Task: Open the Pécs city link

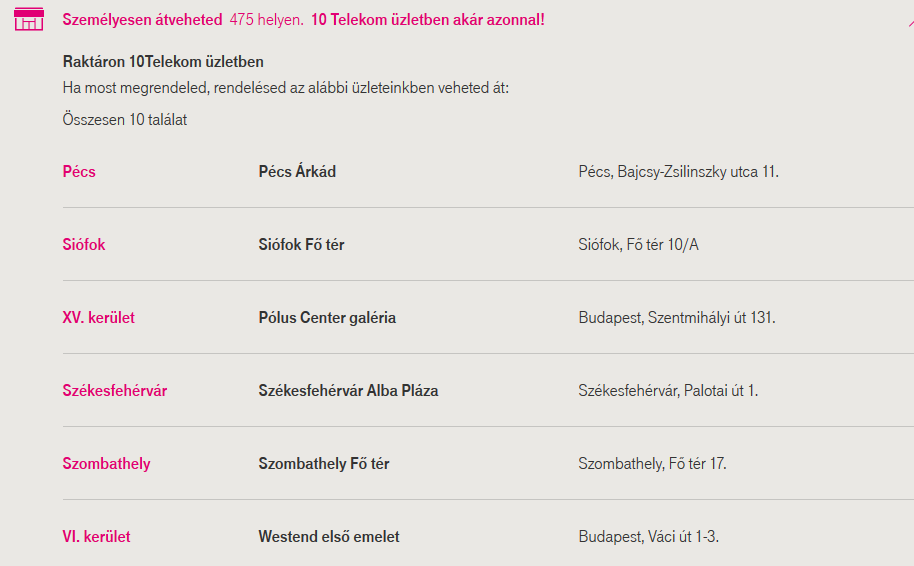Action: point(79,171)
